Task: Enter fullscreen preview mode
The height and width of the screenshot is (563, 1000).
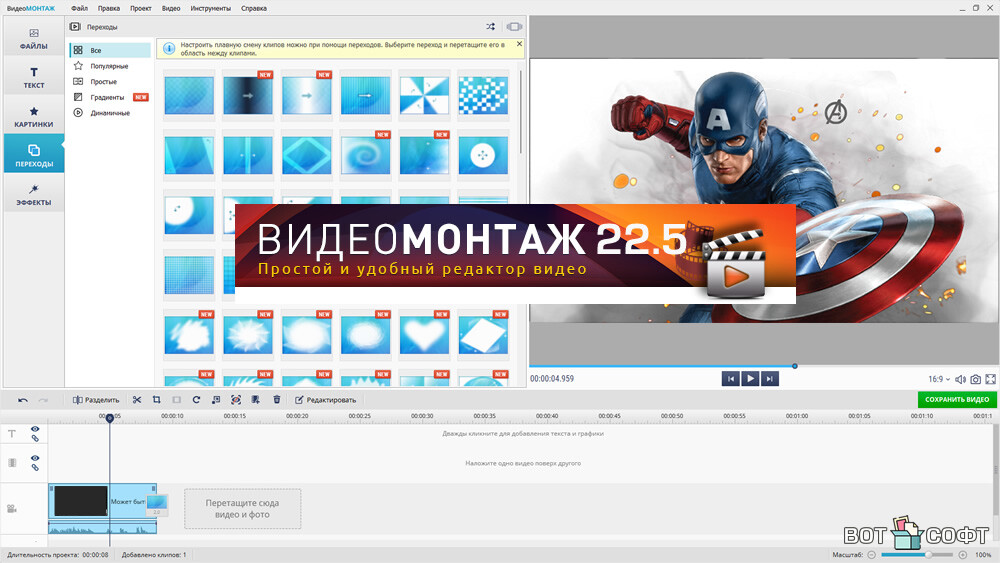Action: coord(990,379)
